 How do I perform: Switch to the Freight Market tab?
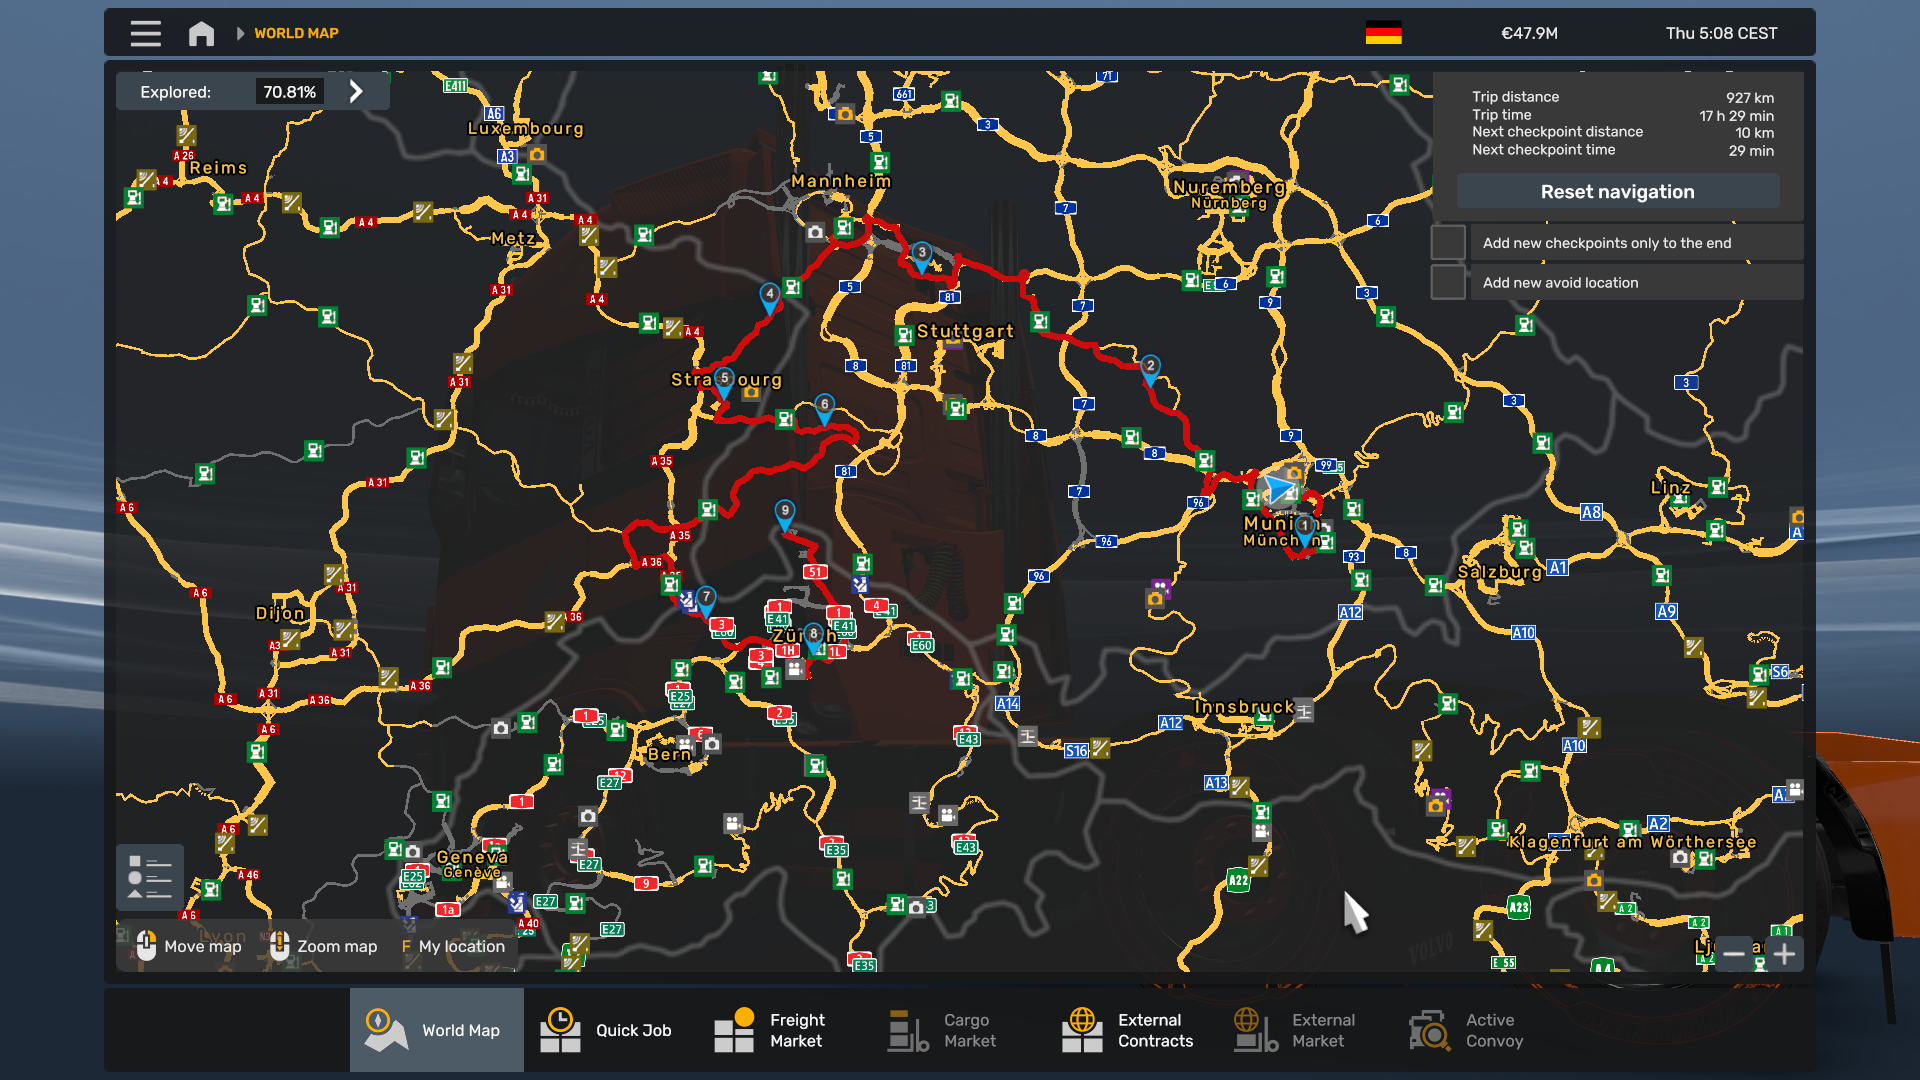tap(770, 1030)
